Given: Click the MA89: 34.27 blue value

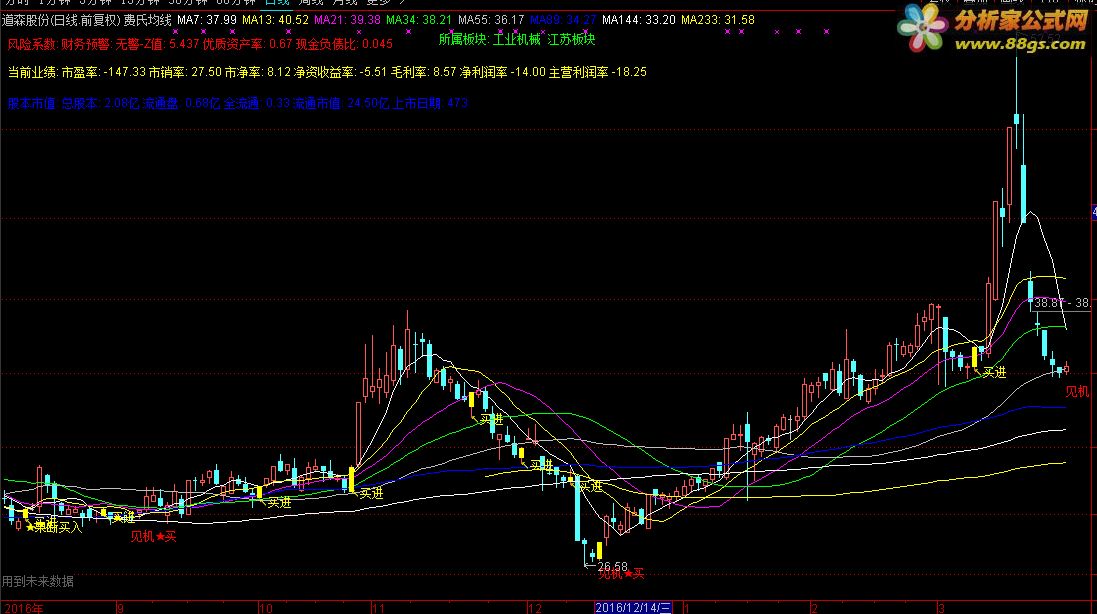Looking at the screenshot, I should click(562, 20).
